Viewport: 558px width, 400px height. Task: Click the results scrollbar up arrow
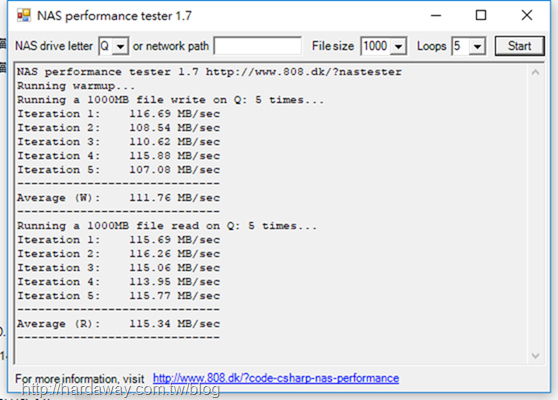point(535,73)
